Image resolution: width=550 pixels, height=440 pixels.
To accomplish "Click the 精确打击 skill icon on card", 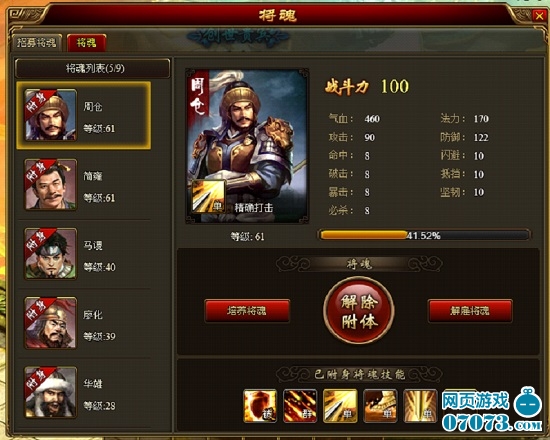I will tap(208, 196).
